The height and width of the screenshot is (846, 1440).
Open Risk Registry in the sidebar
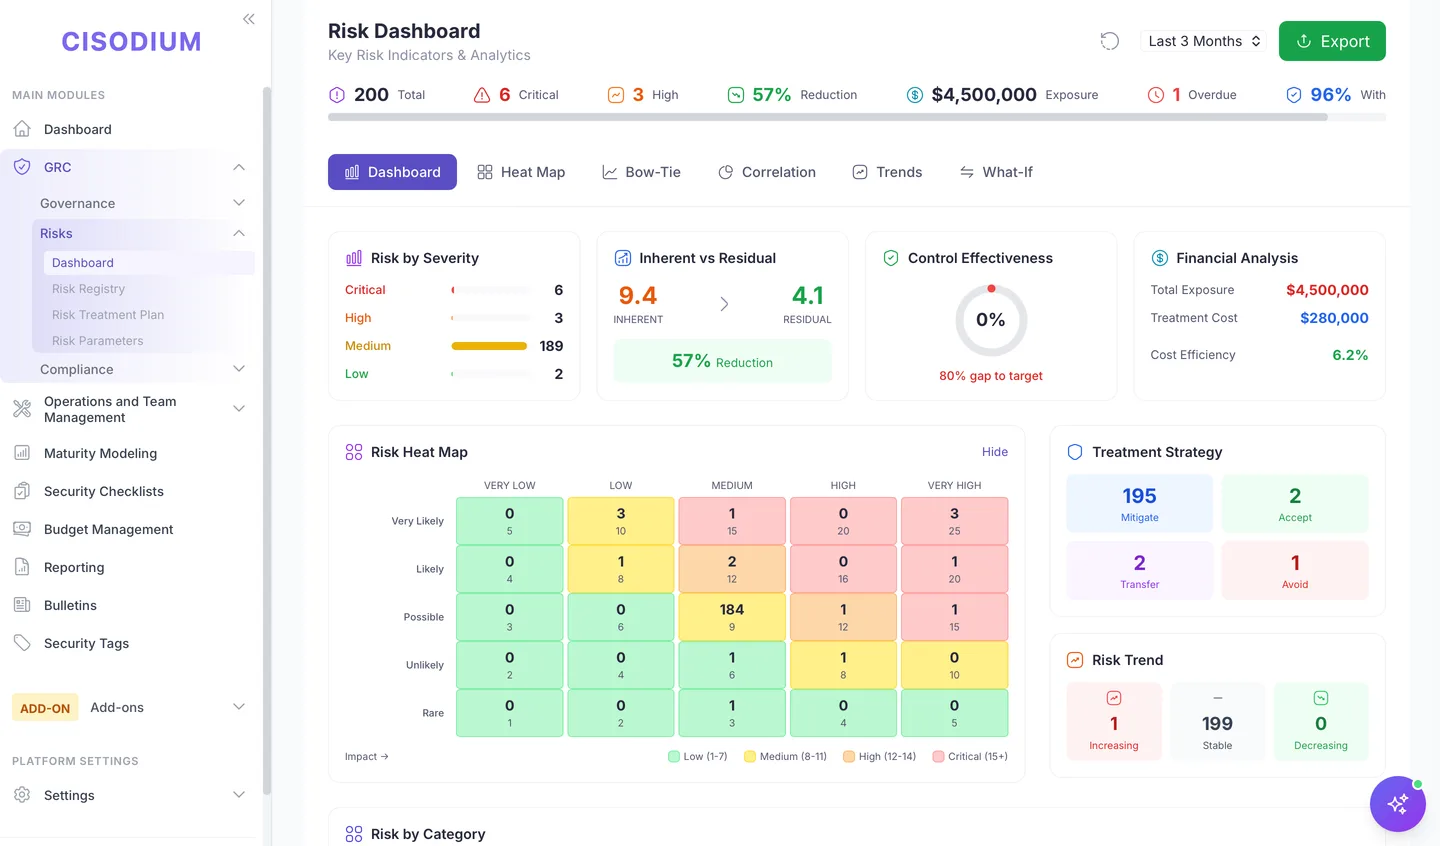point(88,289)
